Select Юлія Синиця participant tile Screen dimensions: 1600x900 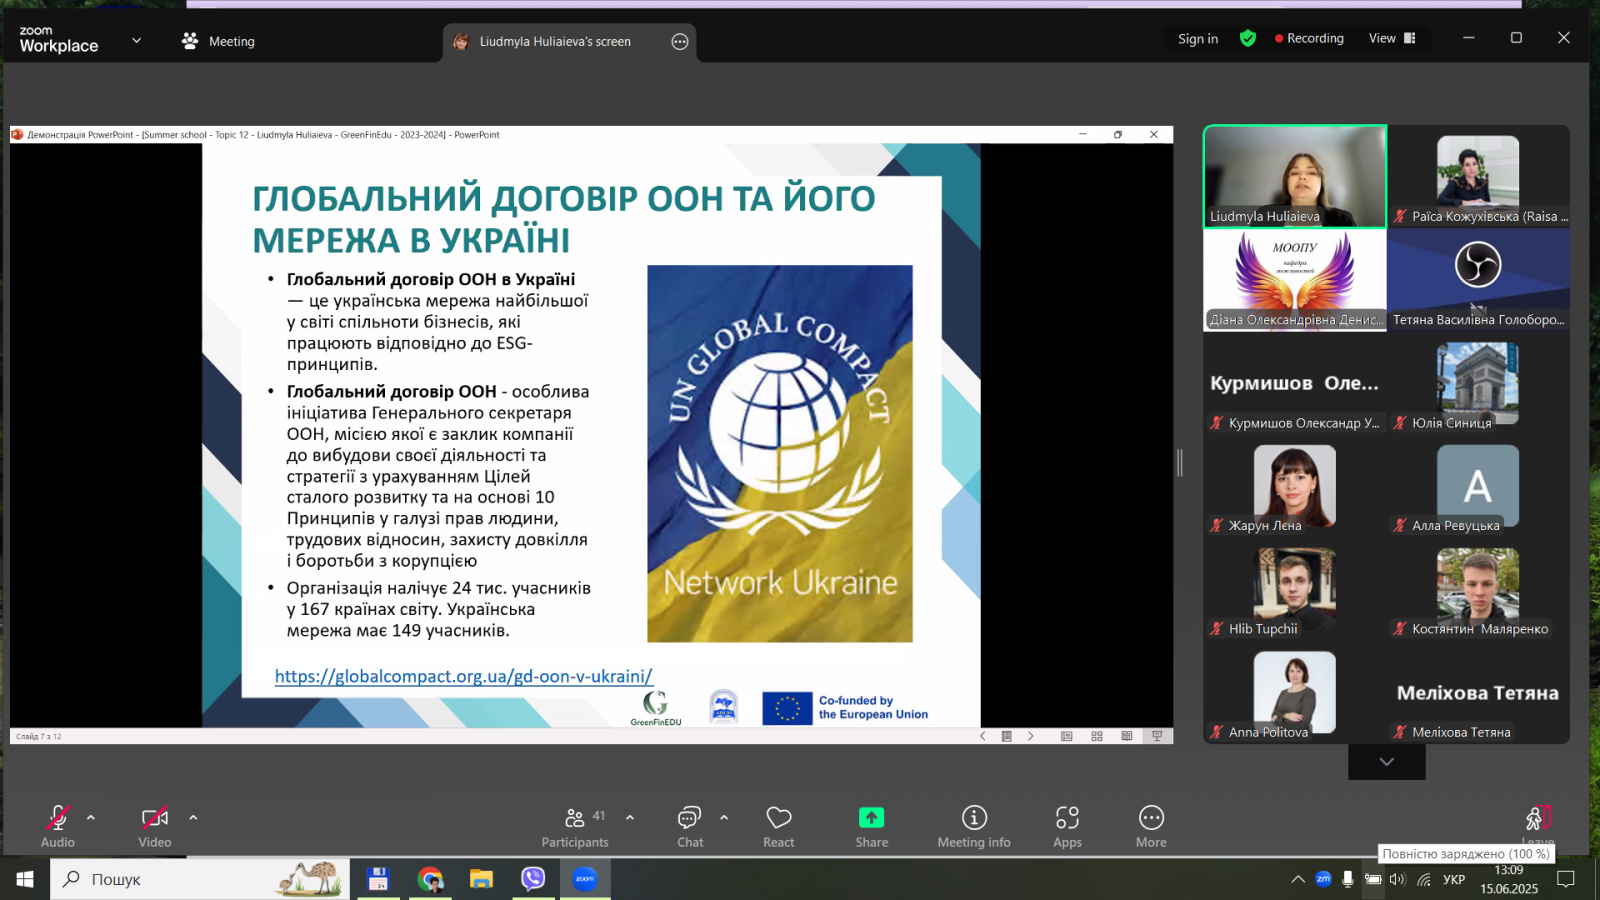[1478, 384]
